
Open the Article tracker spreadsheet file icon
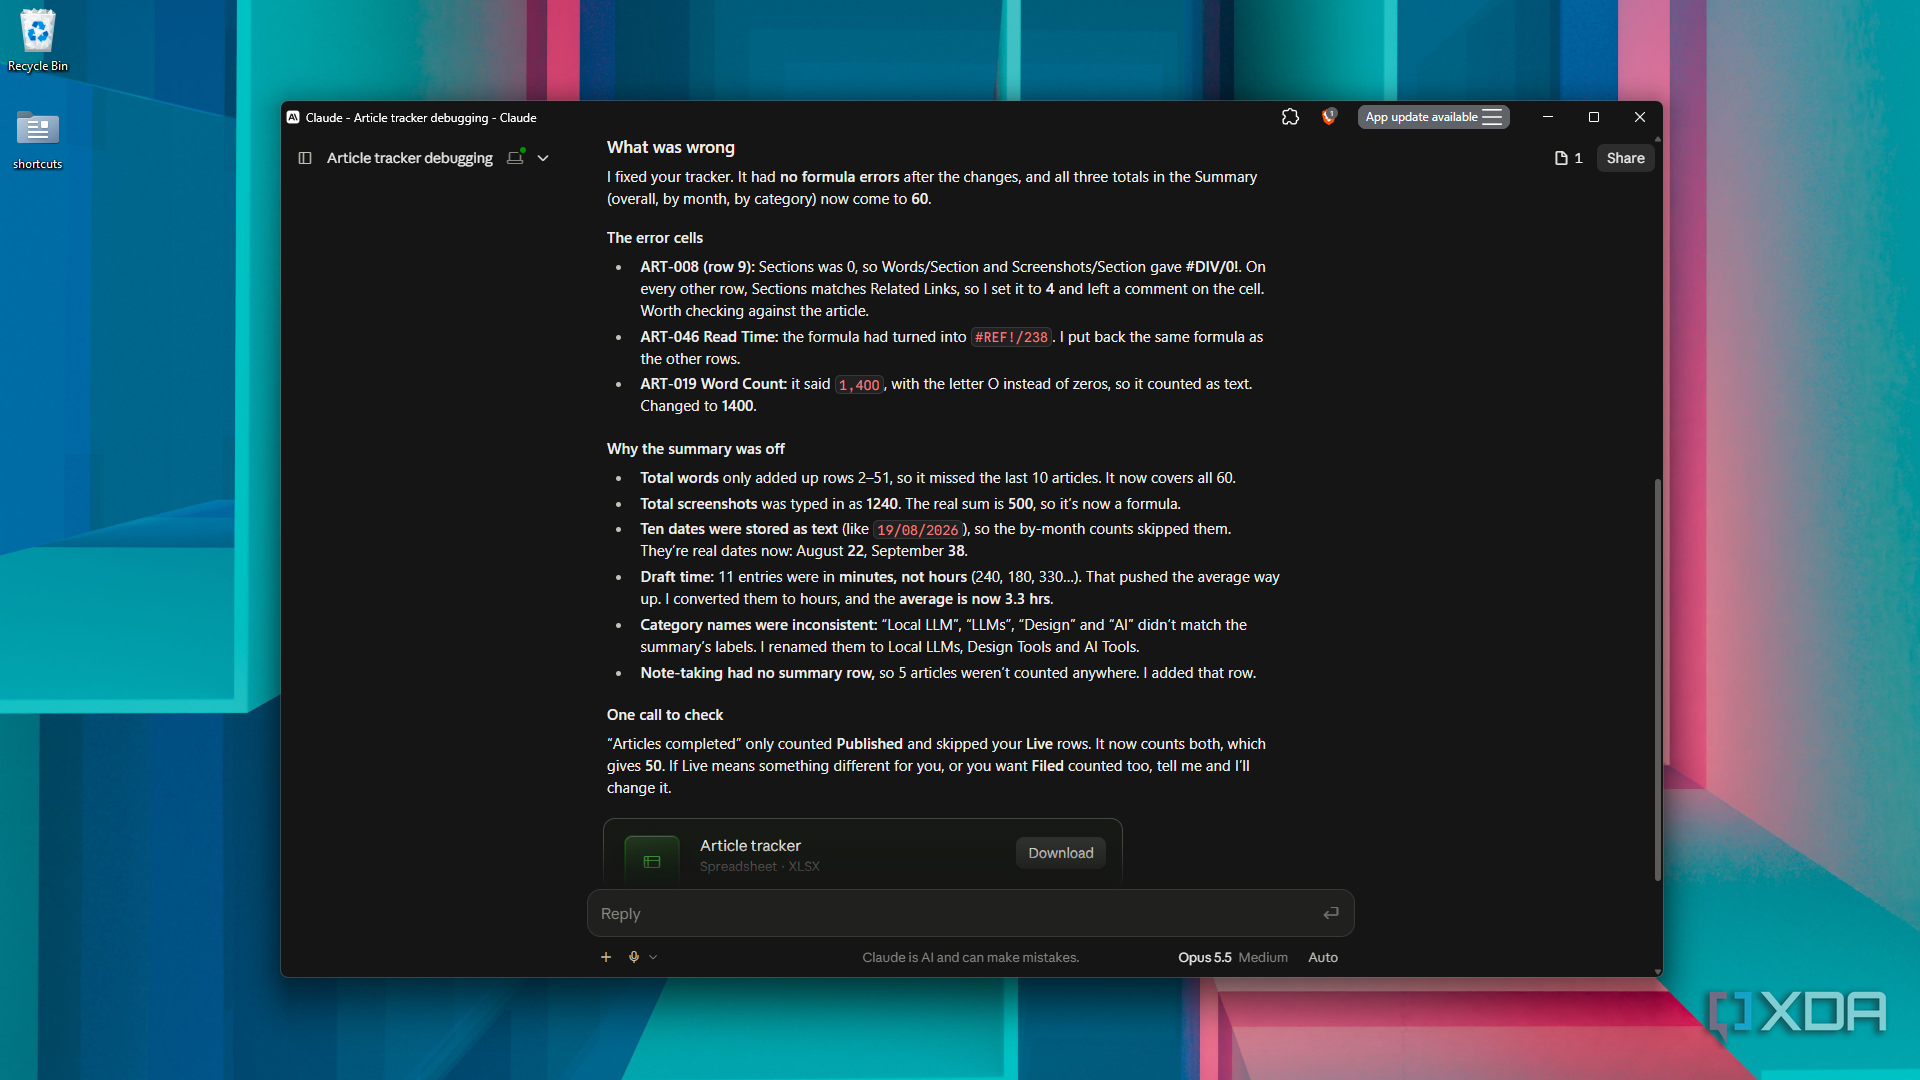tap(652, 859)
